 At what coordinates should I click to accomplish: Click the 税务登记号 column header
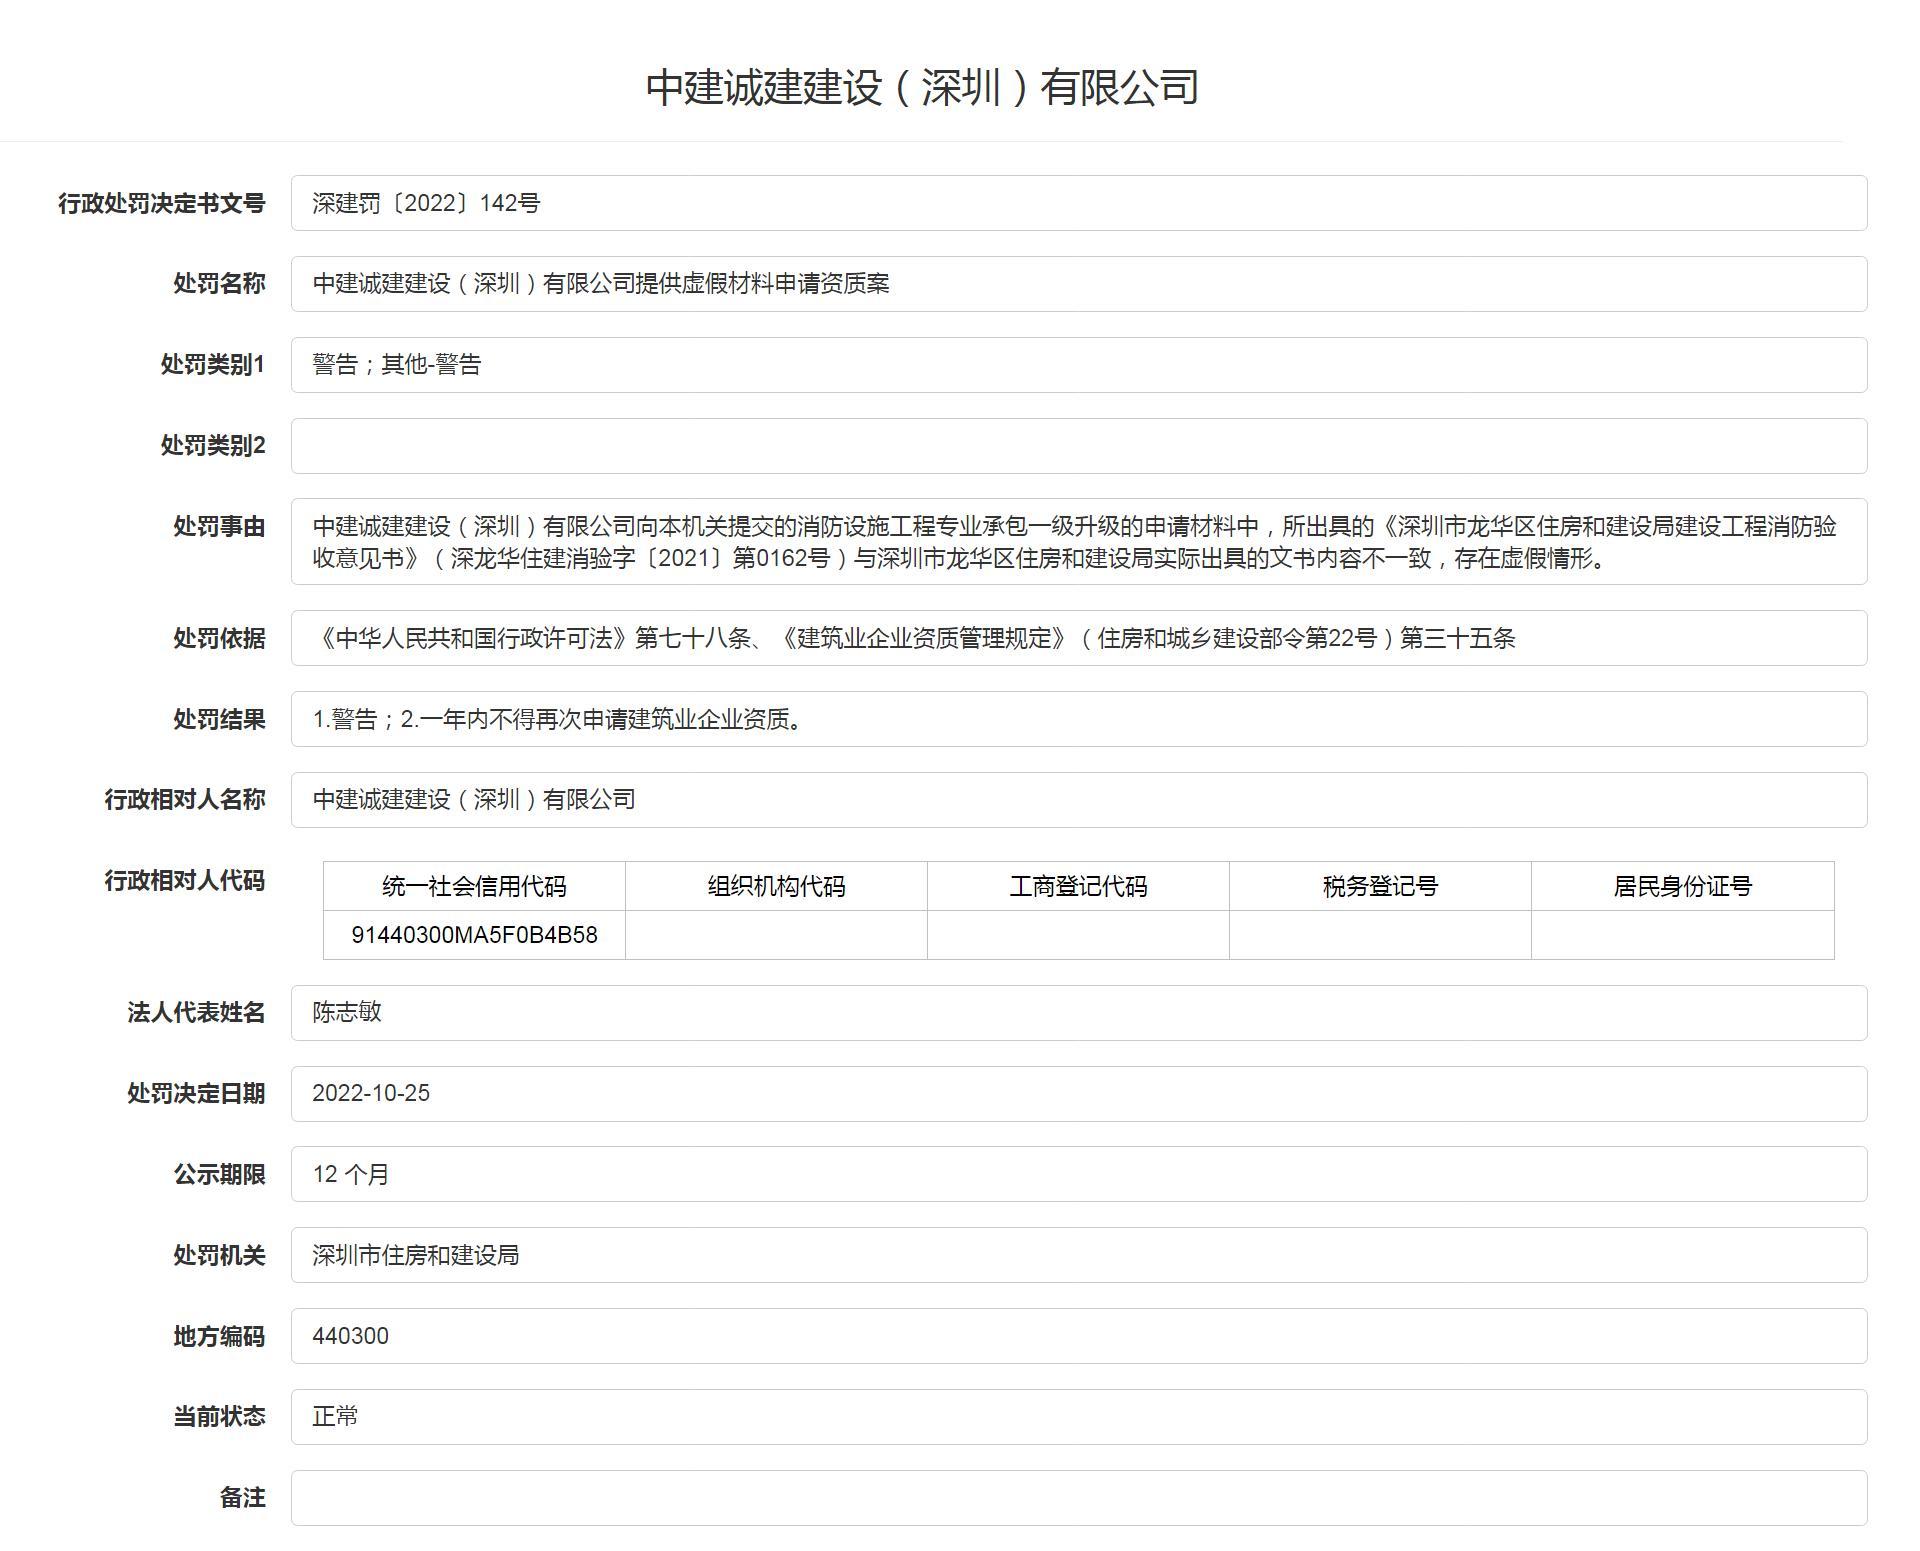click(1380, 886)
